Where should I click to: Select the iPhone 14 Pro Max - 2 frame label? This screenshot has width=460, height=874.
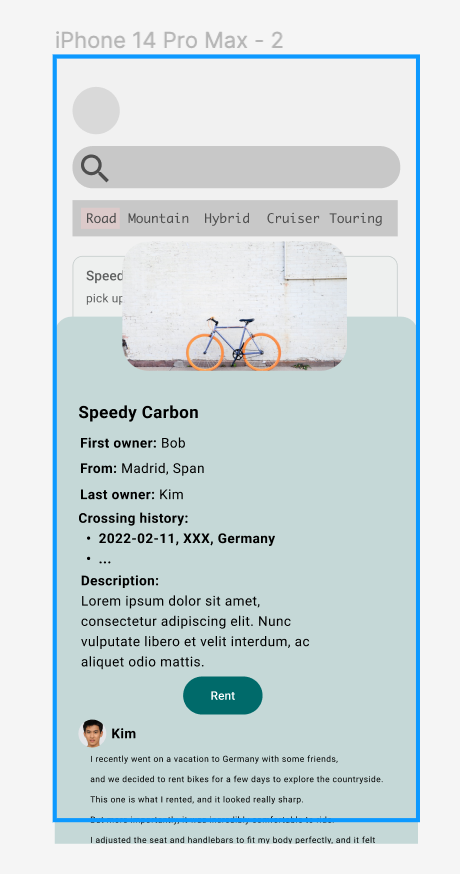(169, 40)
